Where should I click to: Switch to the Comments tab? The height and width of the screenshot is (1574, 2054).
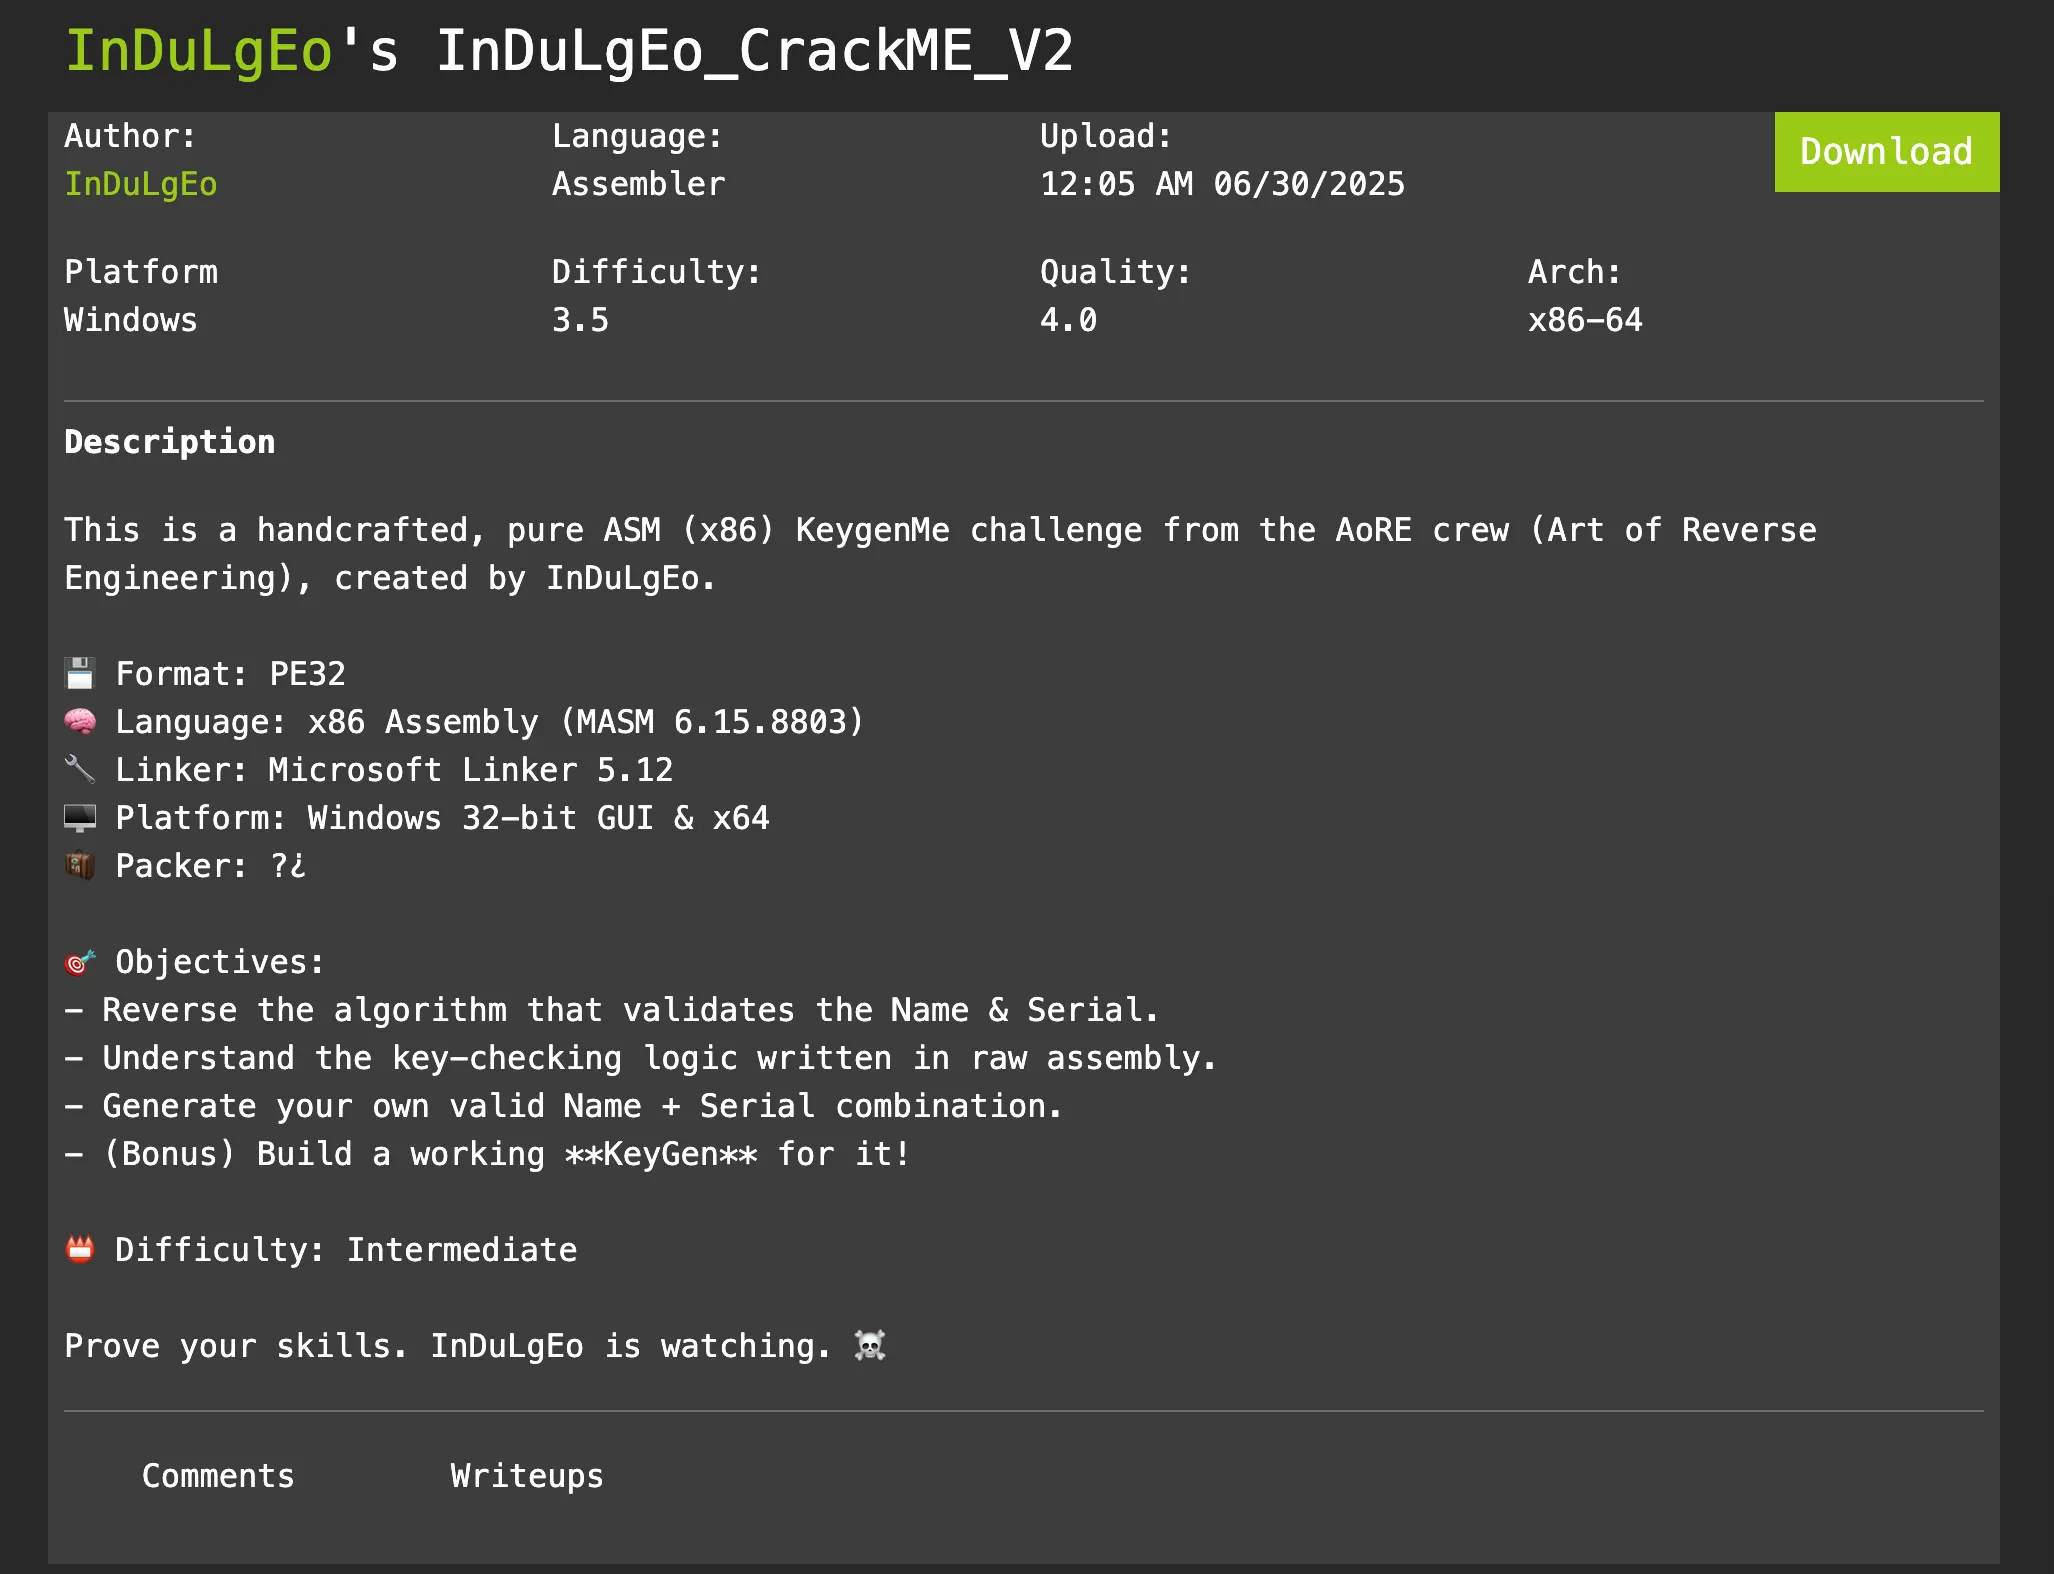[x=218, y=1476]
